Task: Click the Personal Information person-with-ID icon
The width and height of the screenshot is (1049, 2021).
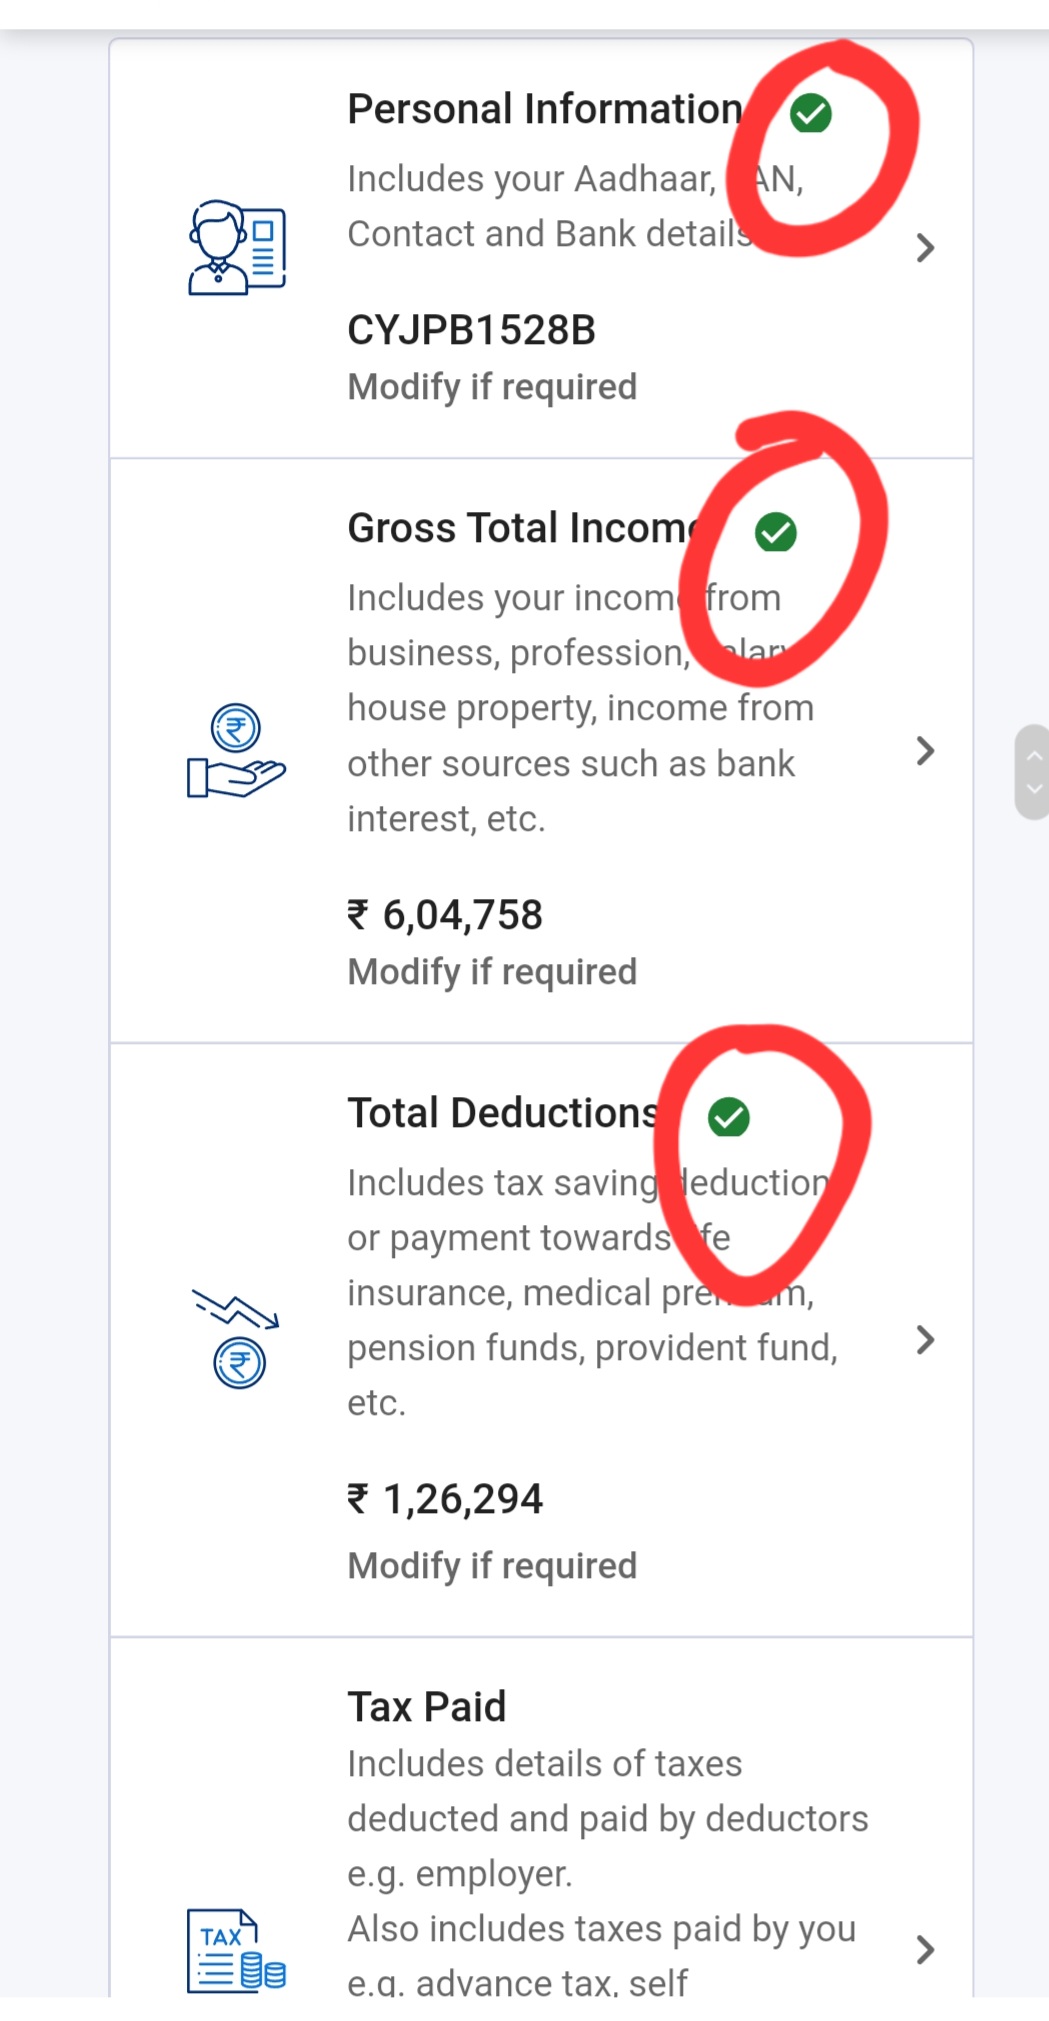Action: pyautogui.click(x=237, y=247)
